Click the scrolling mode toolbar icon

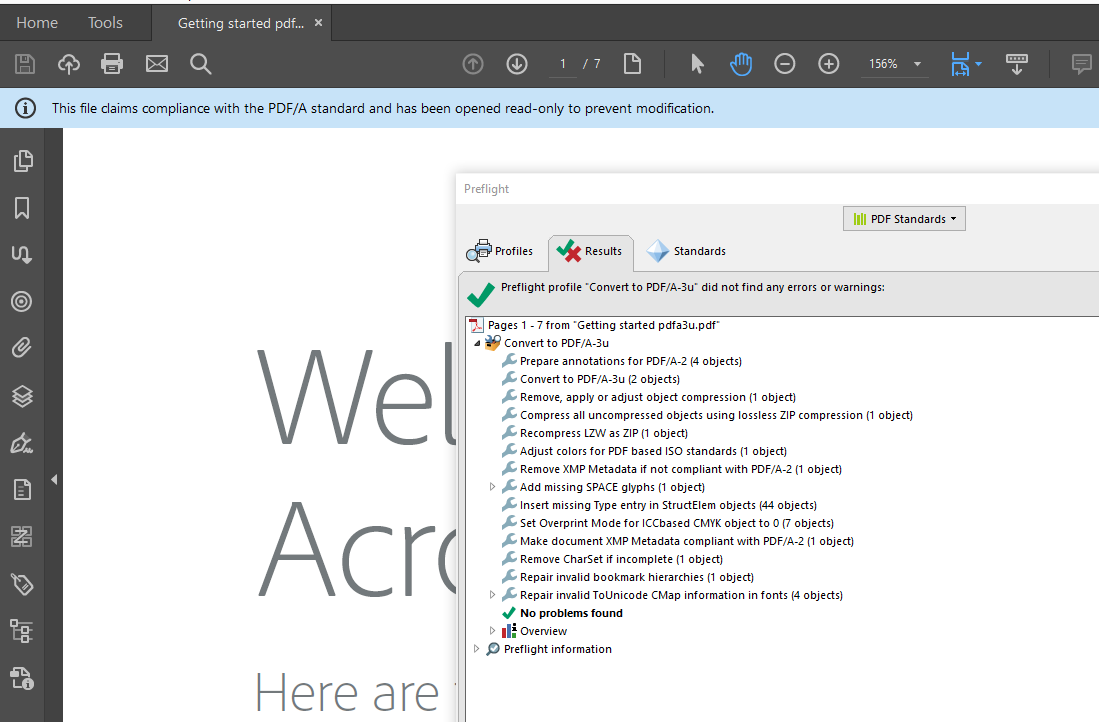1017,64
